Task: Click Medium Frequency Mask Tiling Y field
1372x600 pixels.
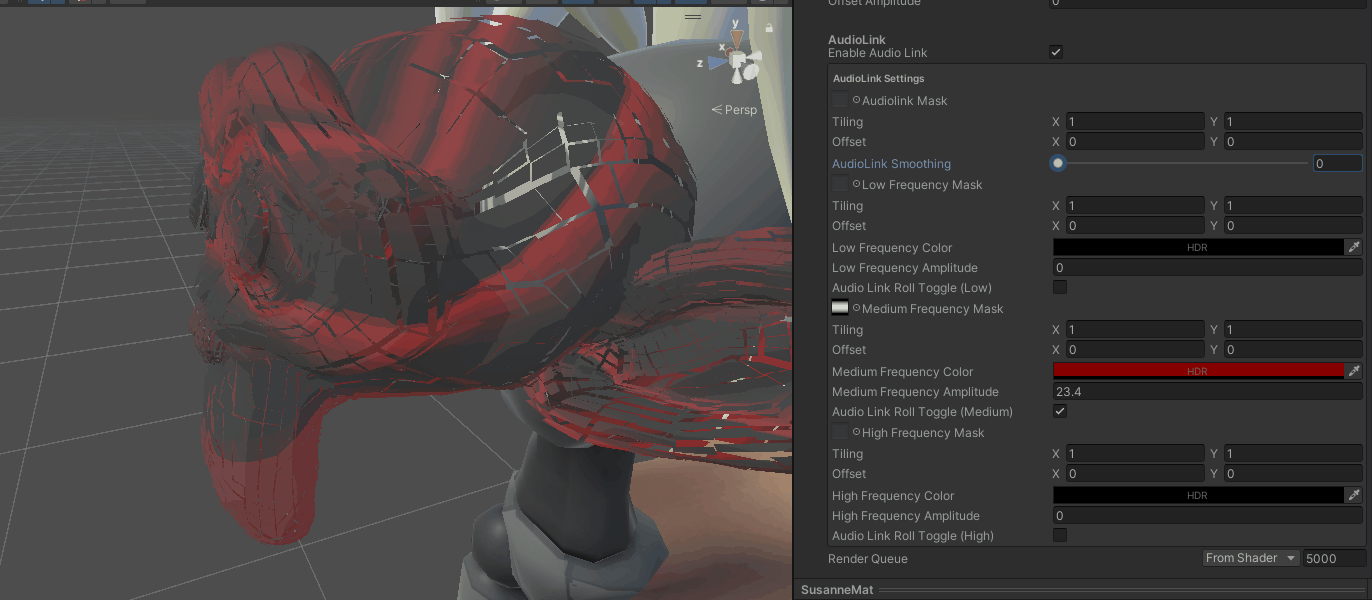Action: [1293, 329]
